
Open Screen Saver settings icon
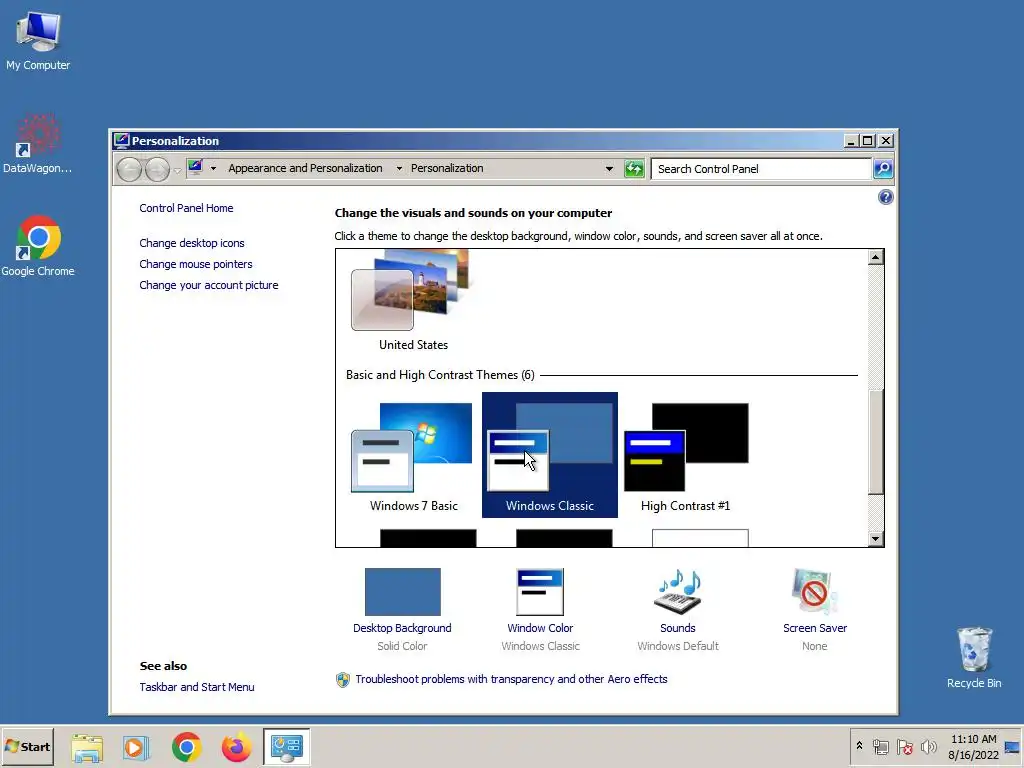pos(814,592)
